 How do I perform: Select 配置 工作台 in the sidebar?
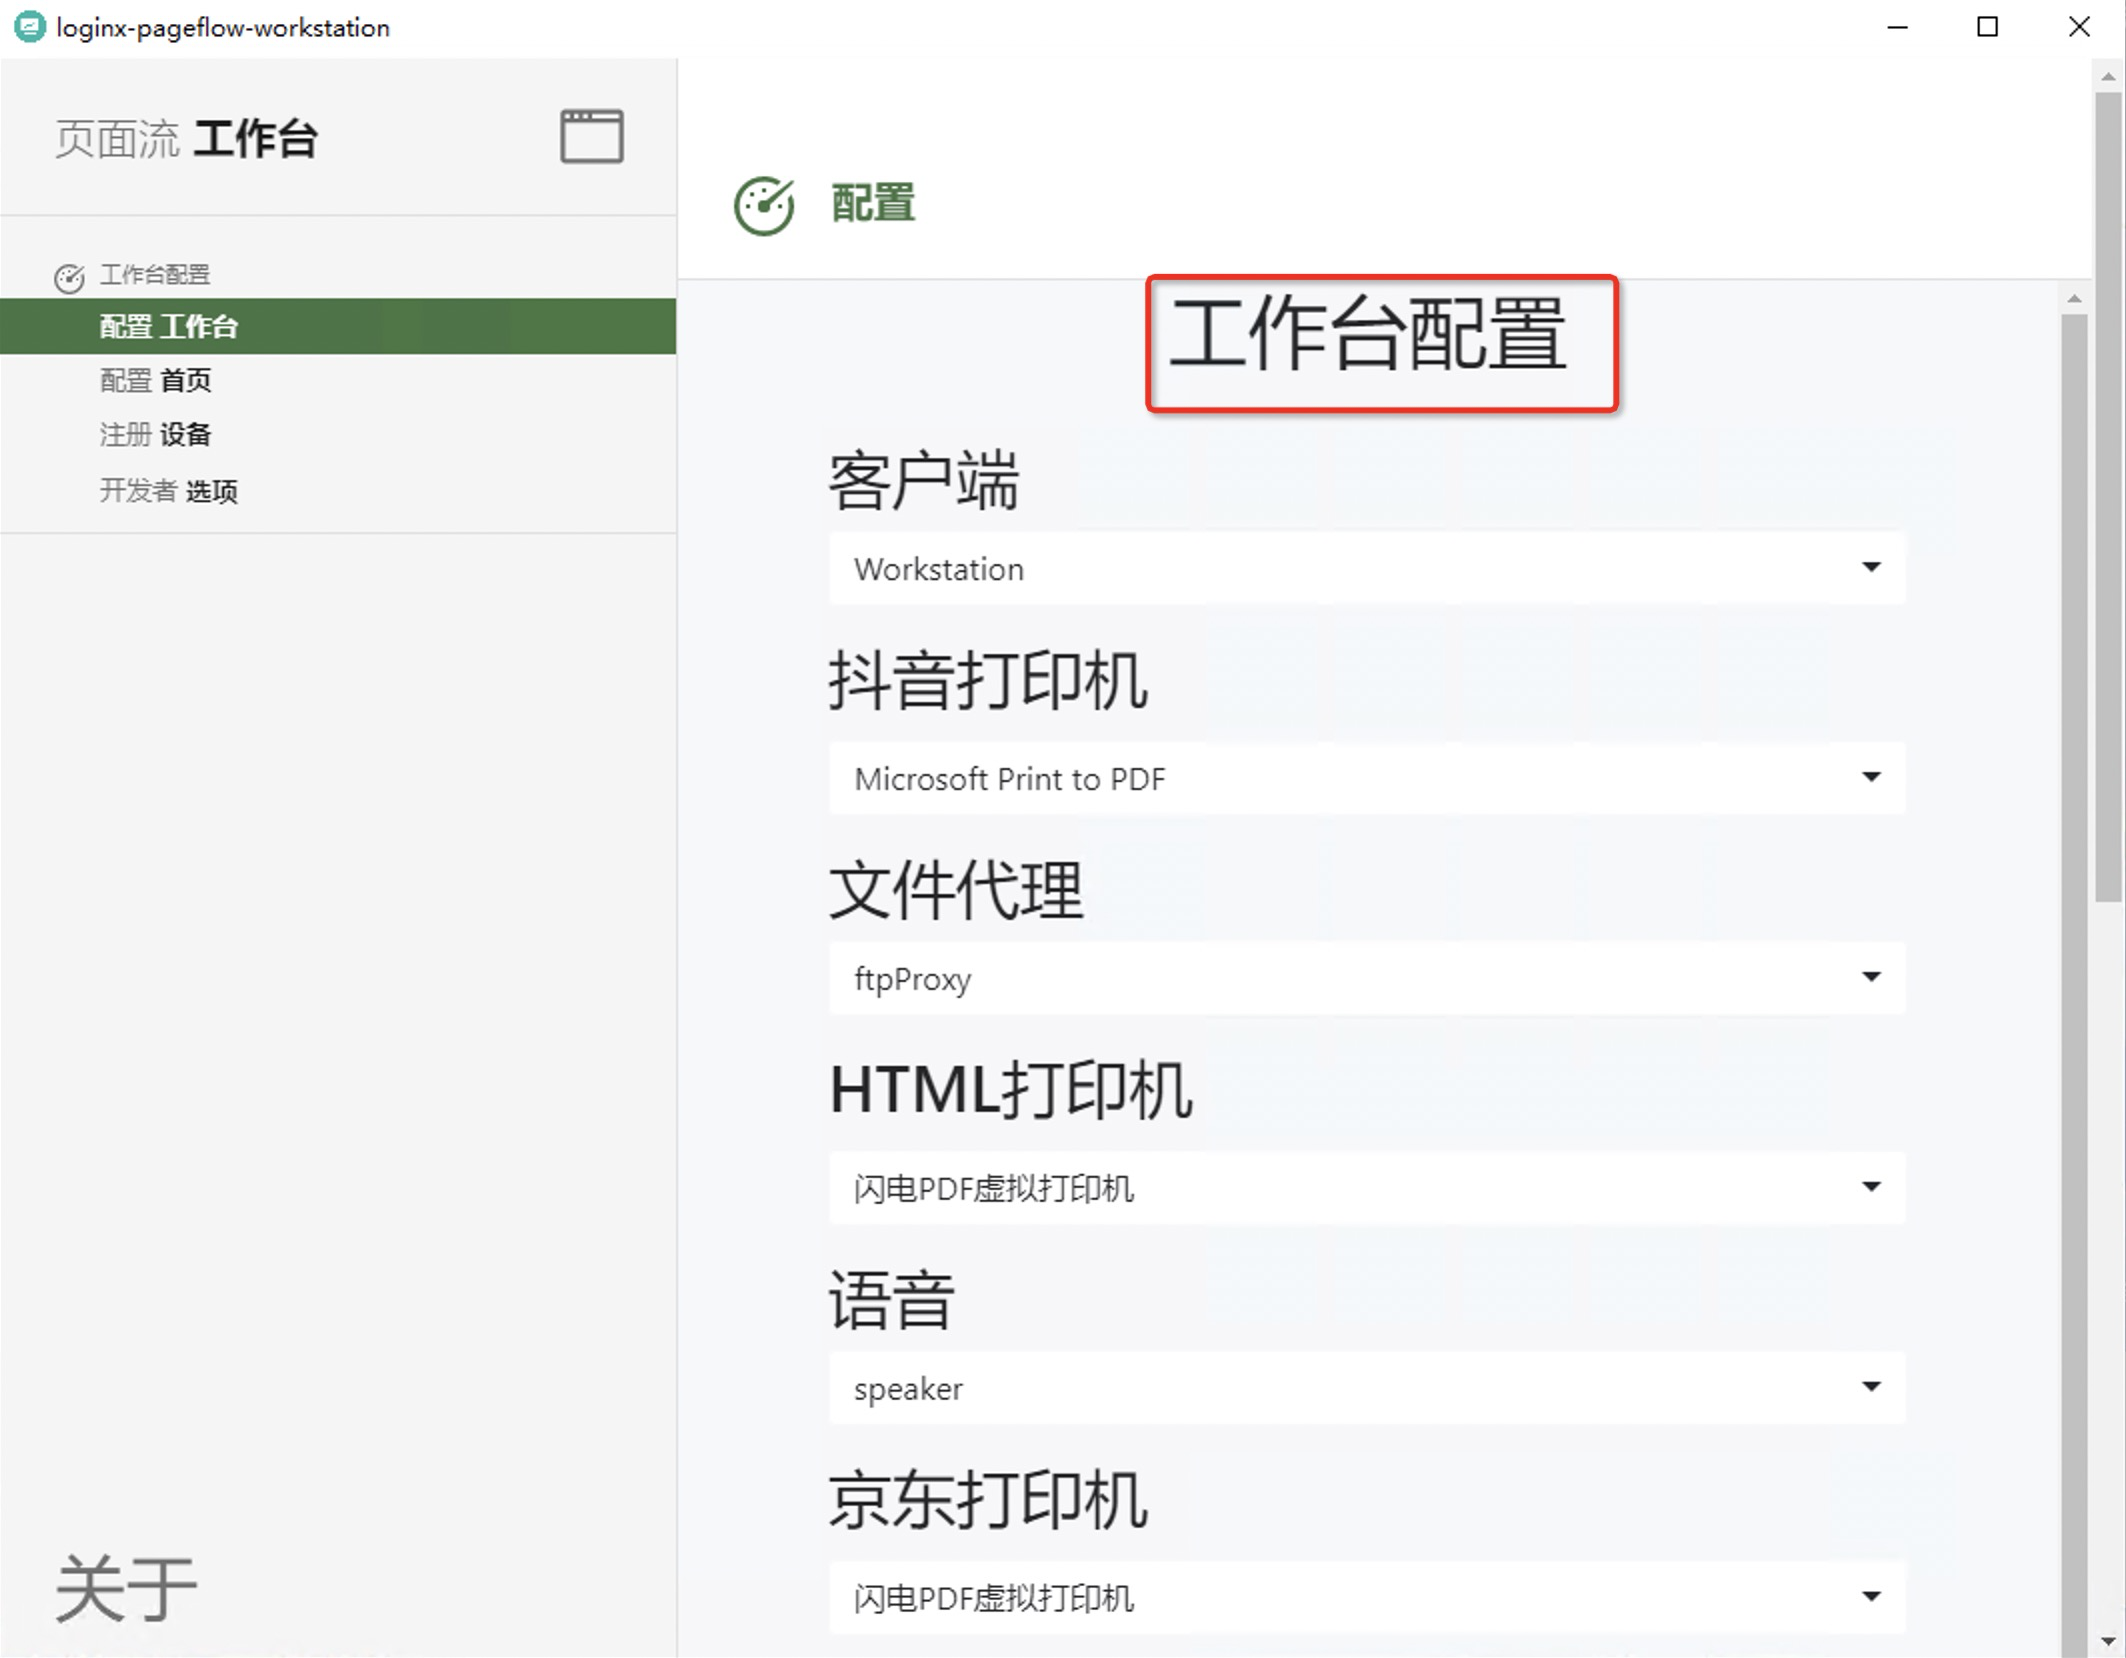pyautogui.click(x=168, y=326)
